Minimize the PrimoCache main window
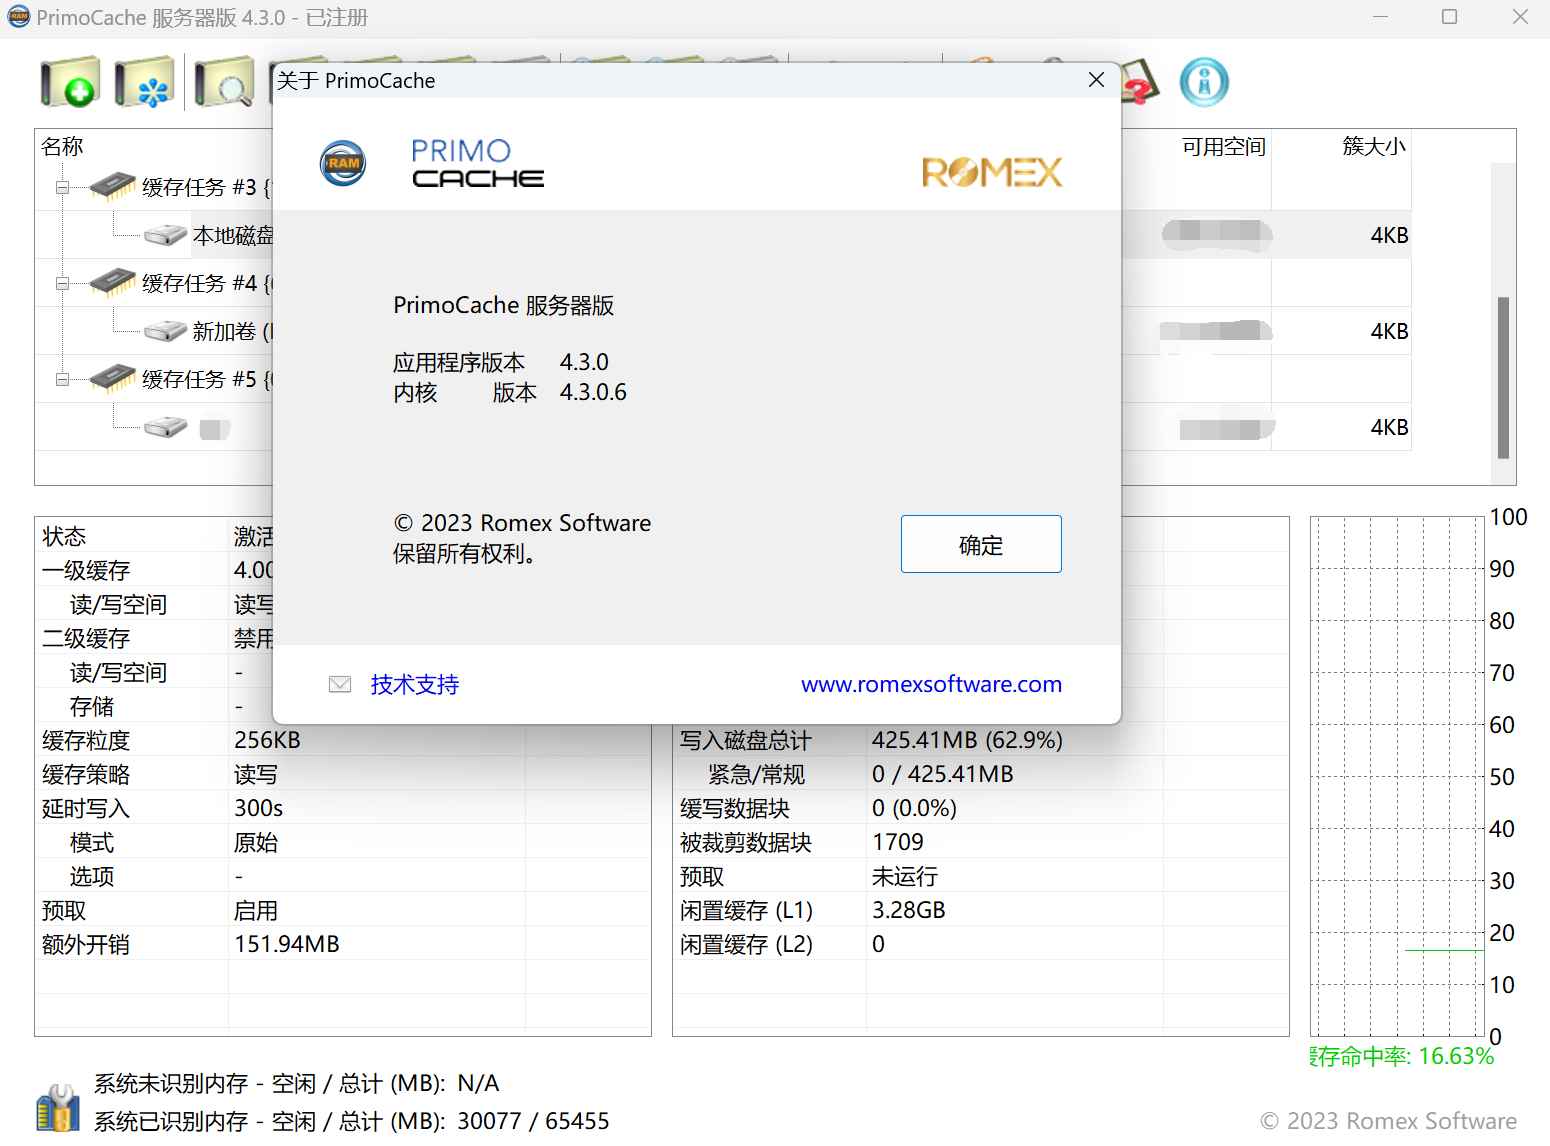This screenshot has height=1146, width=1550. (x=1380, y=17)
